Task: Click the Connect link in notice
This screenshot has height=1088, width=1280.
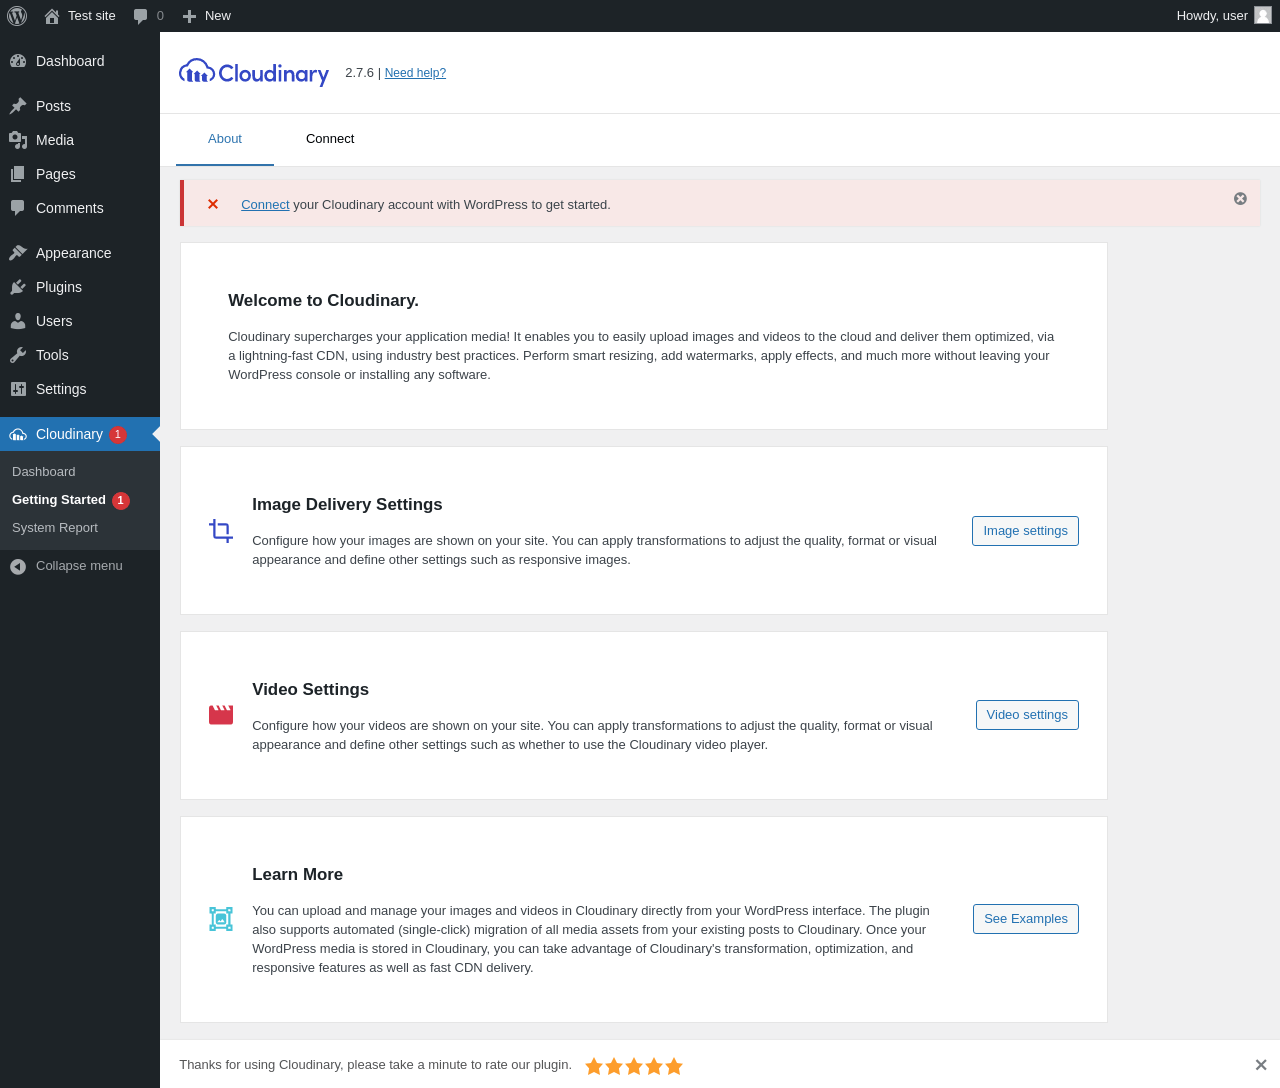Action: pyautogui.click(x=265, y=205)
